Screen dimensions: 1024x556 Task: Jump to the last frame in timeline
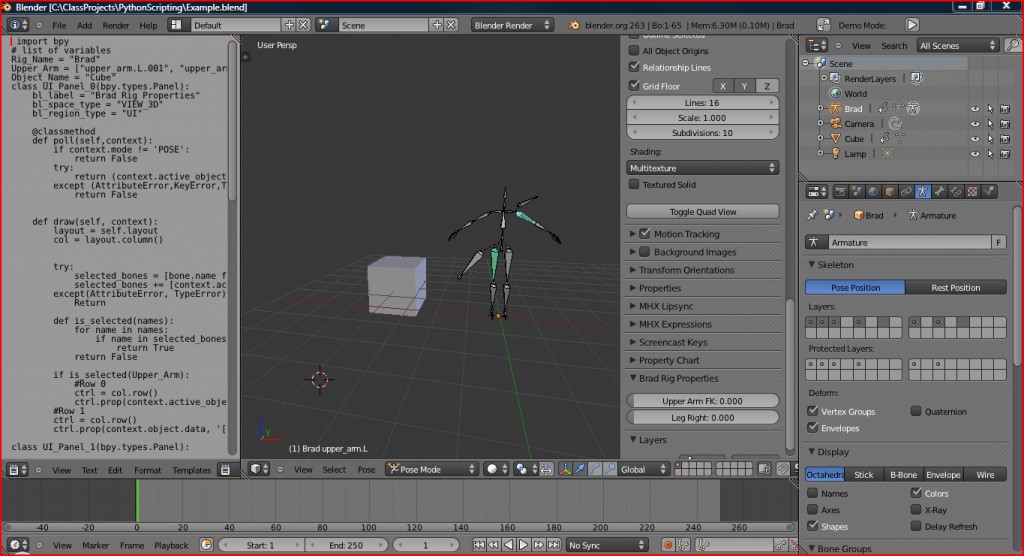pos(554,545)
